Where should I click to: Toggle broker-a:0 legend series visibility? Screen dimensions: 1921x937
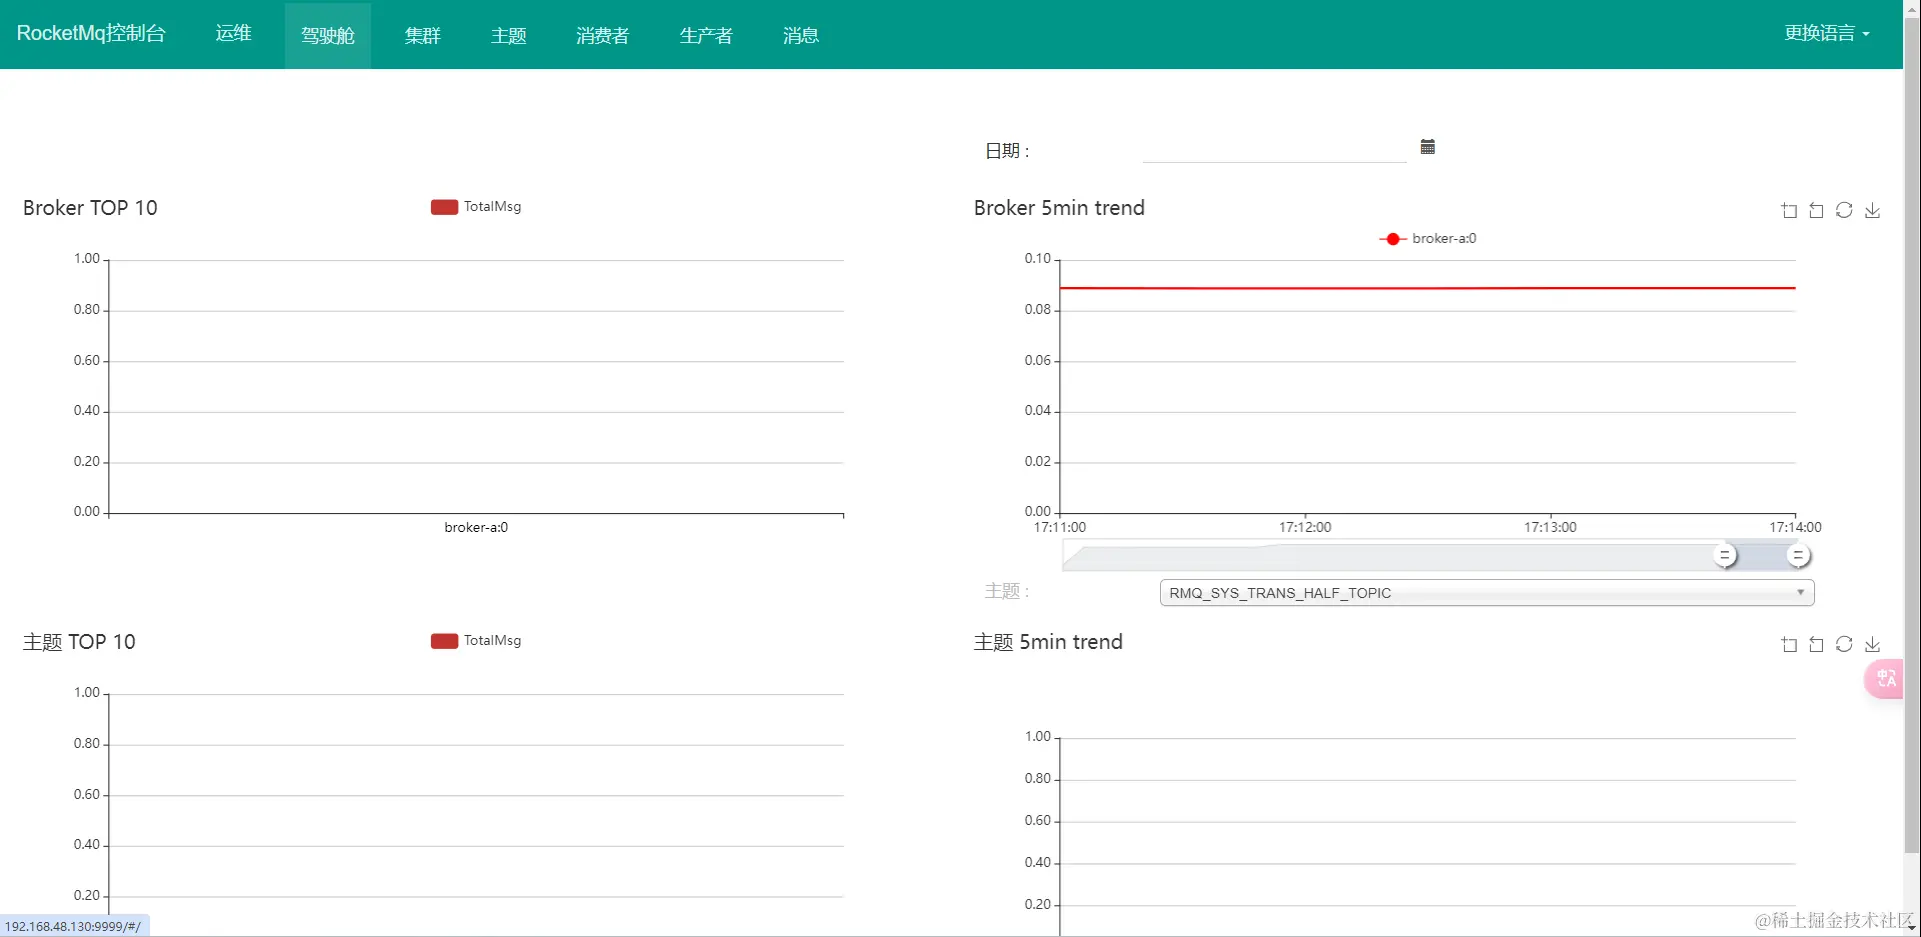click(1428, 239)
